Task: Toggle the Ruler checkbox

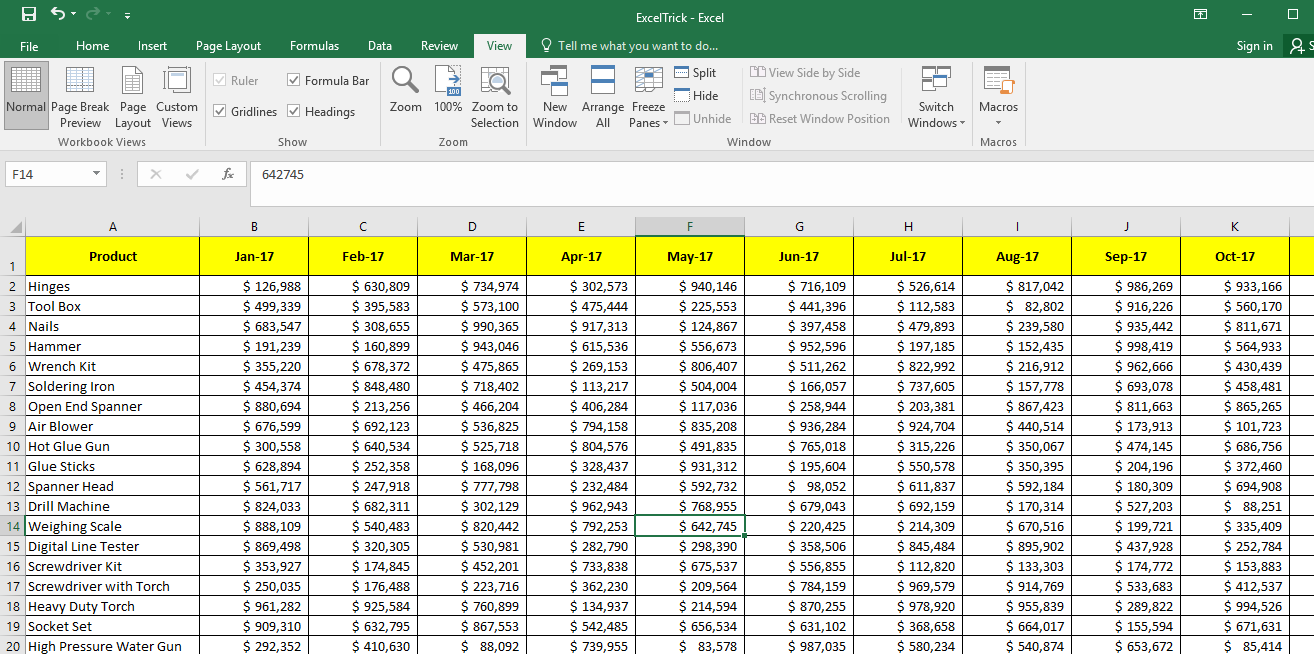Action: point(220,80)
